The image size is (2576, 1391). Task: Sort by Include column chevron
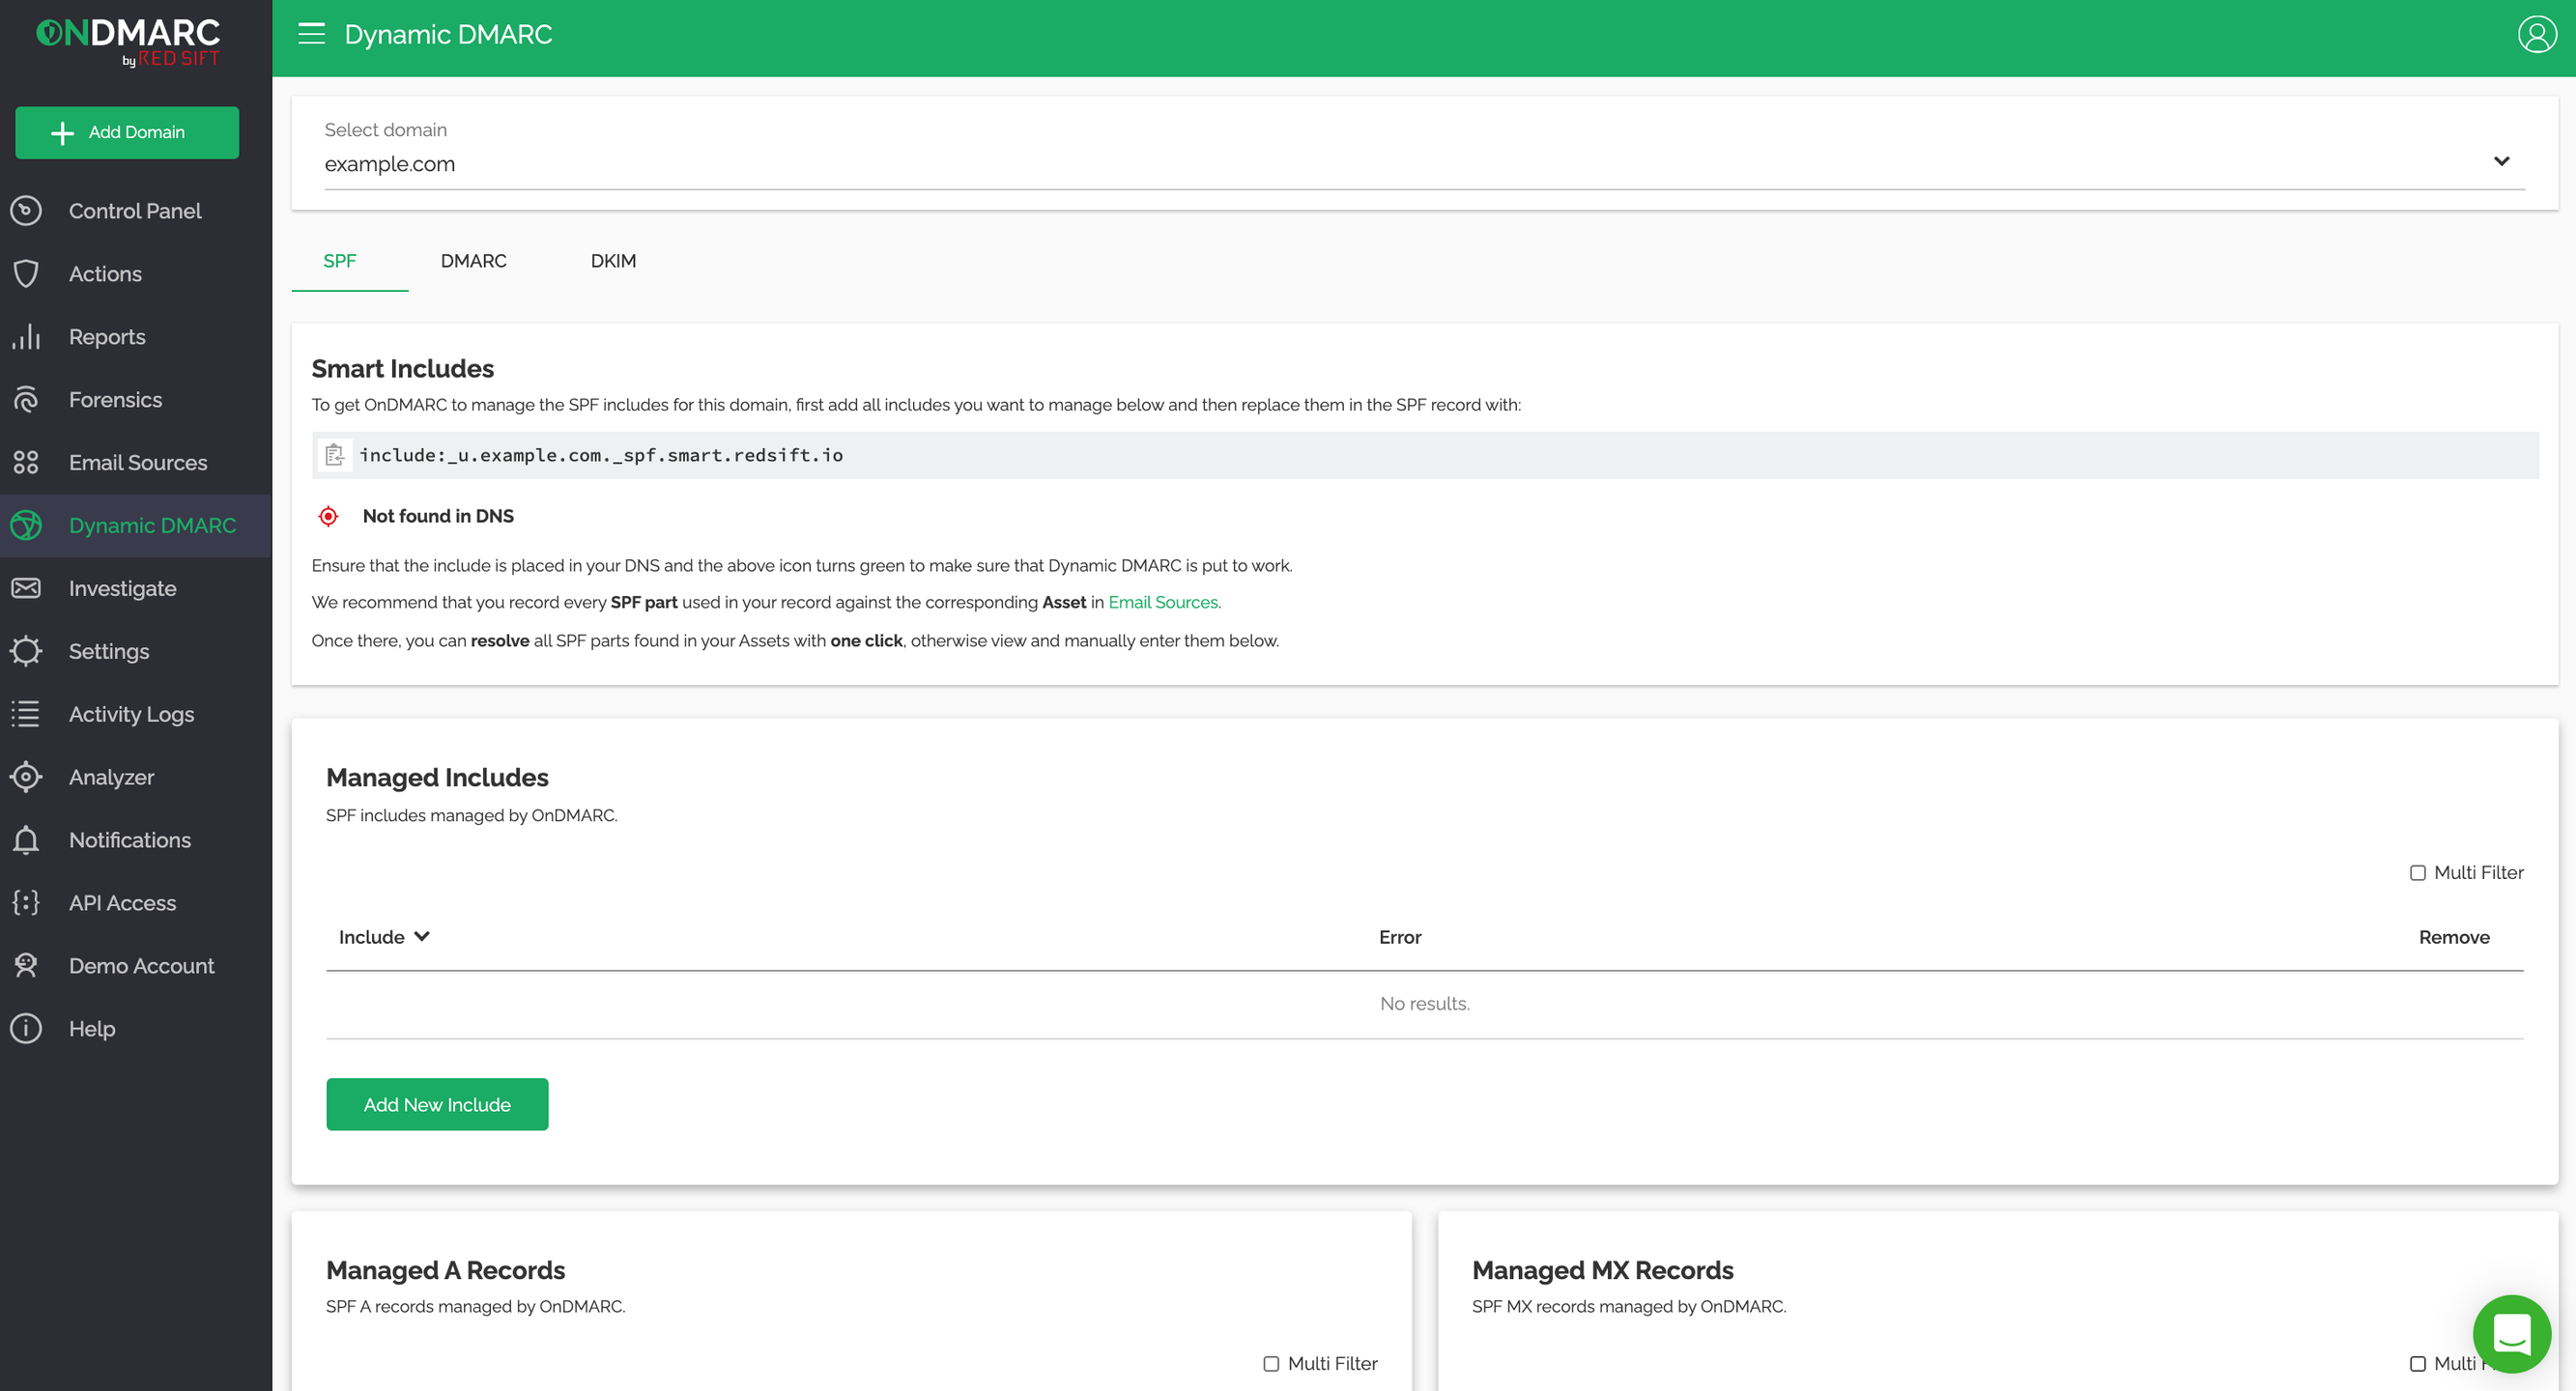click(422, 937)
